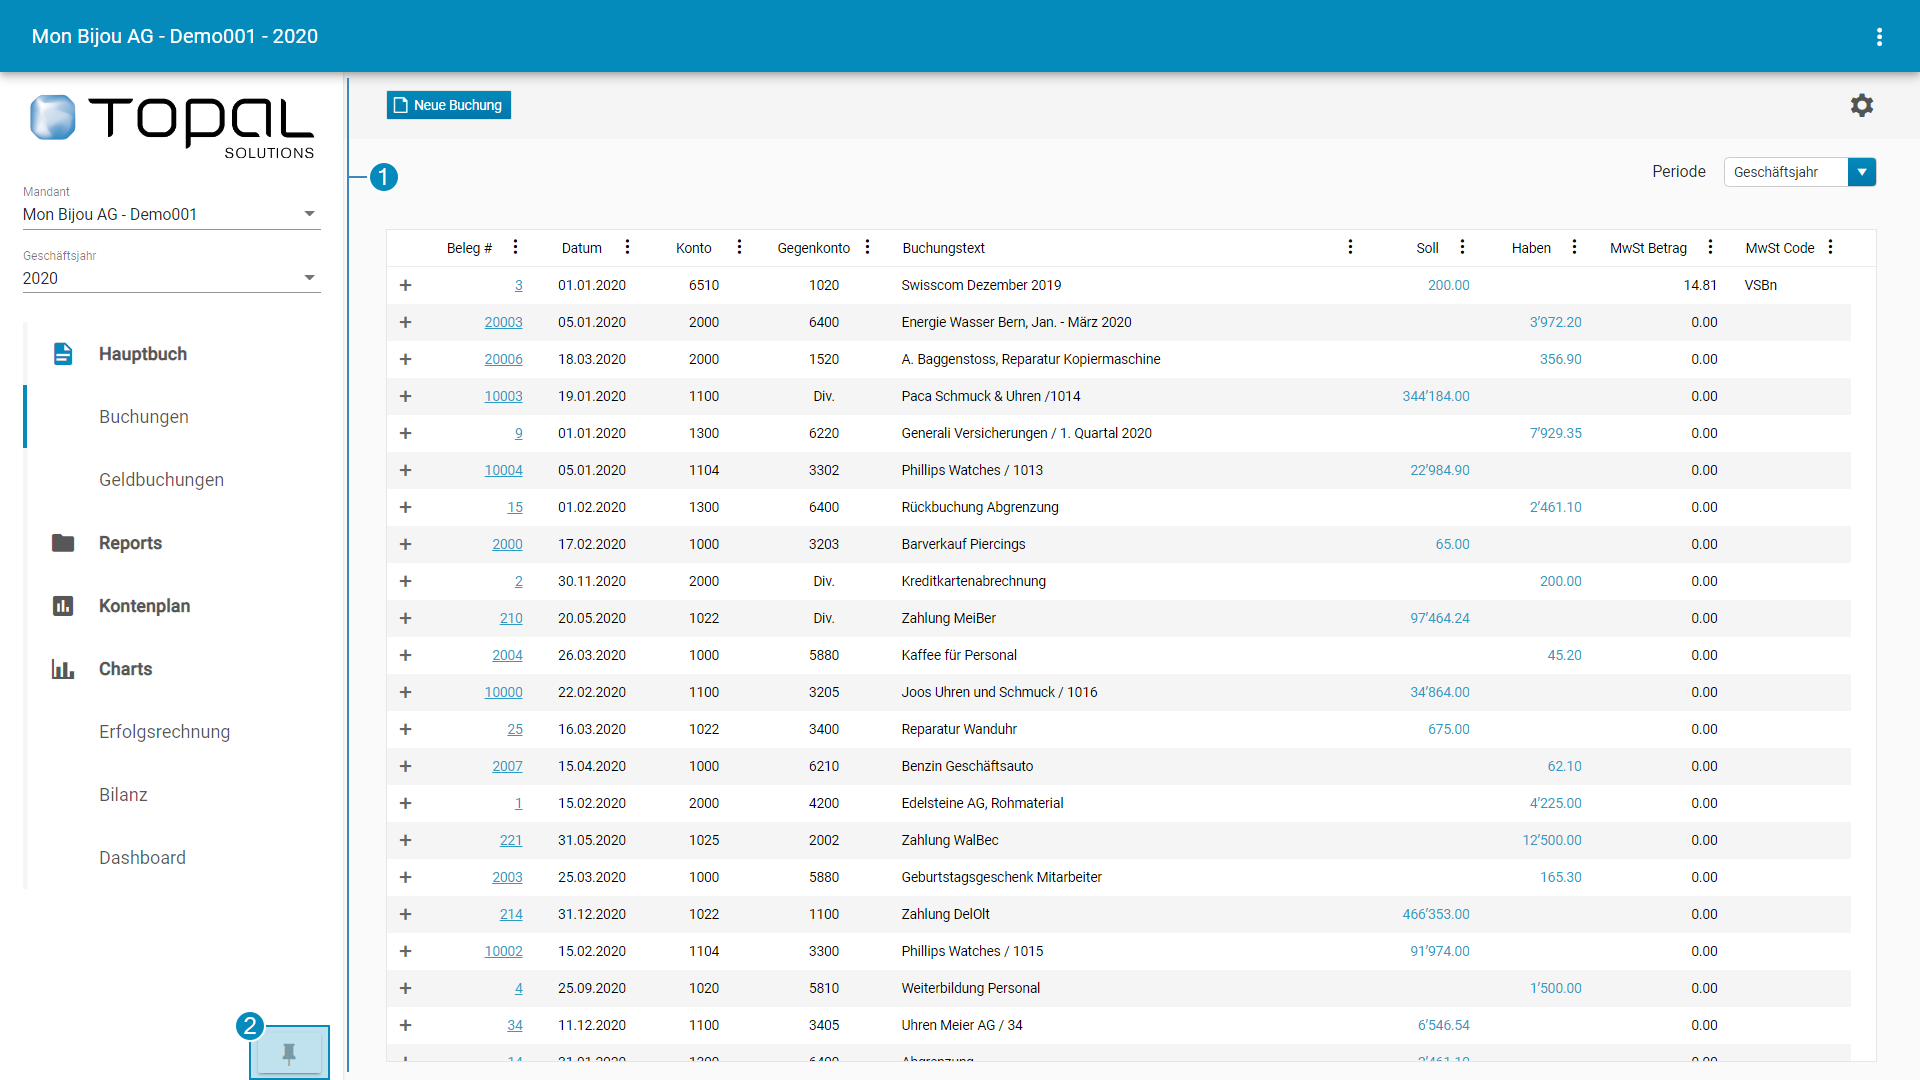Open Beleg number 20003 link
Image resolution: width=1920 pixels, height=1080 pixels.
click(503, 322)
